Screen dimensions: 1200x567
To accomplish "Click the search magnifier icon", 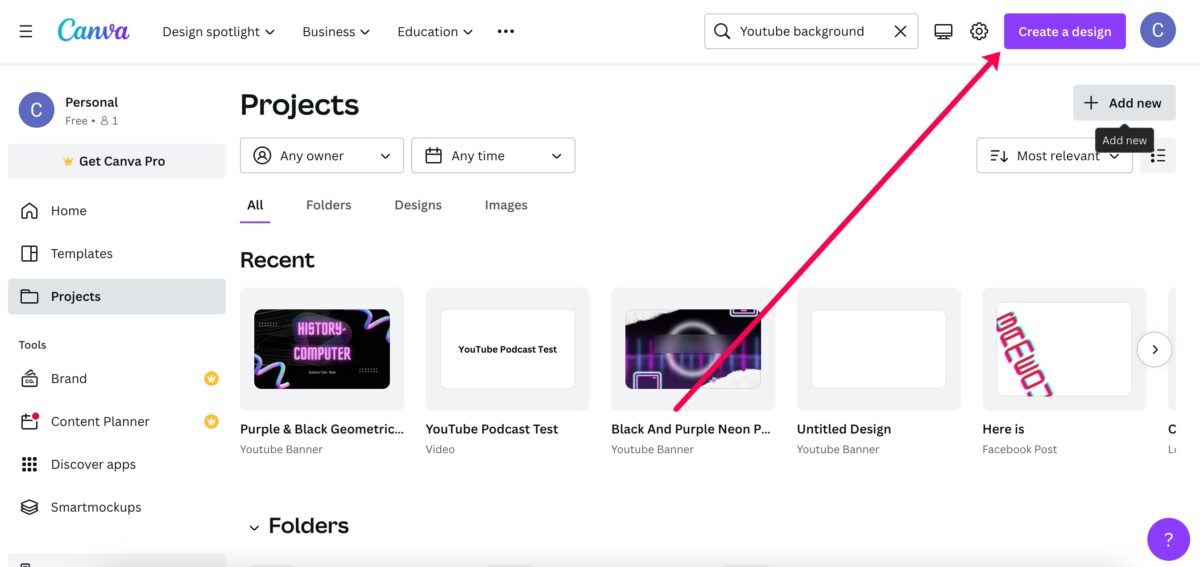I will pyautogui.click(x=722, y=31).
